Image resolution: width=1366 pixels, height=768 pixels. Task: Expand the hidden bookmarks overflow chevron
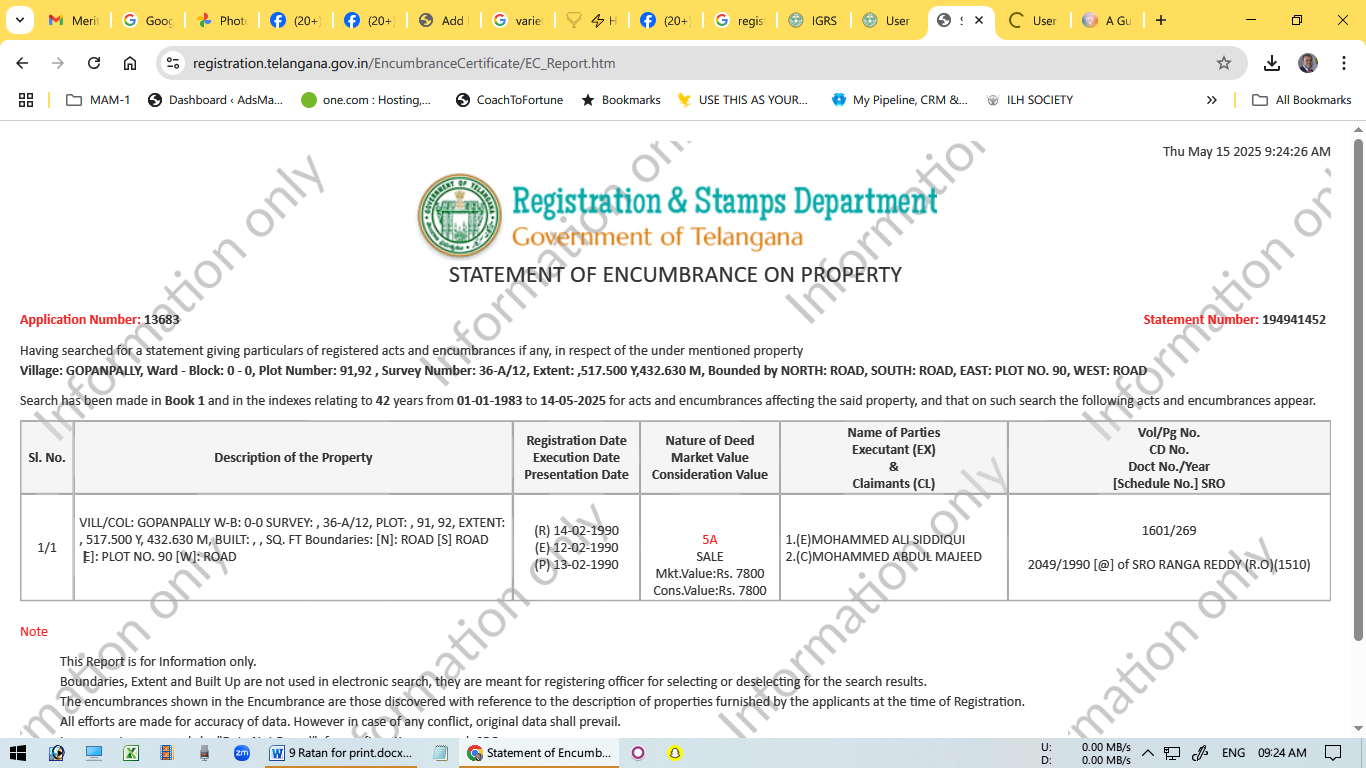click(x=1212, y=100)
